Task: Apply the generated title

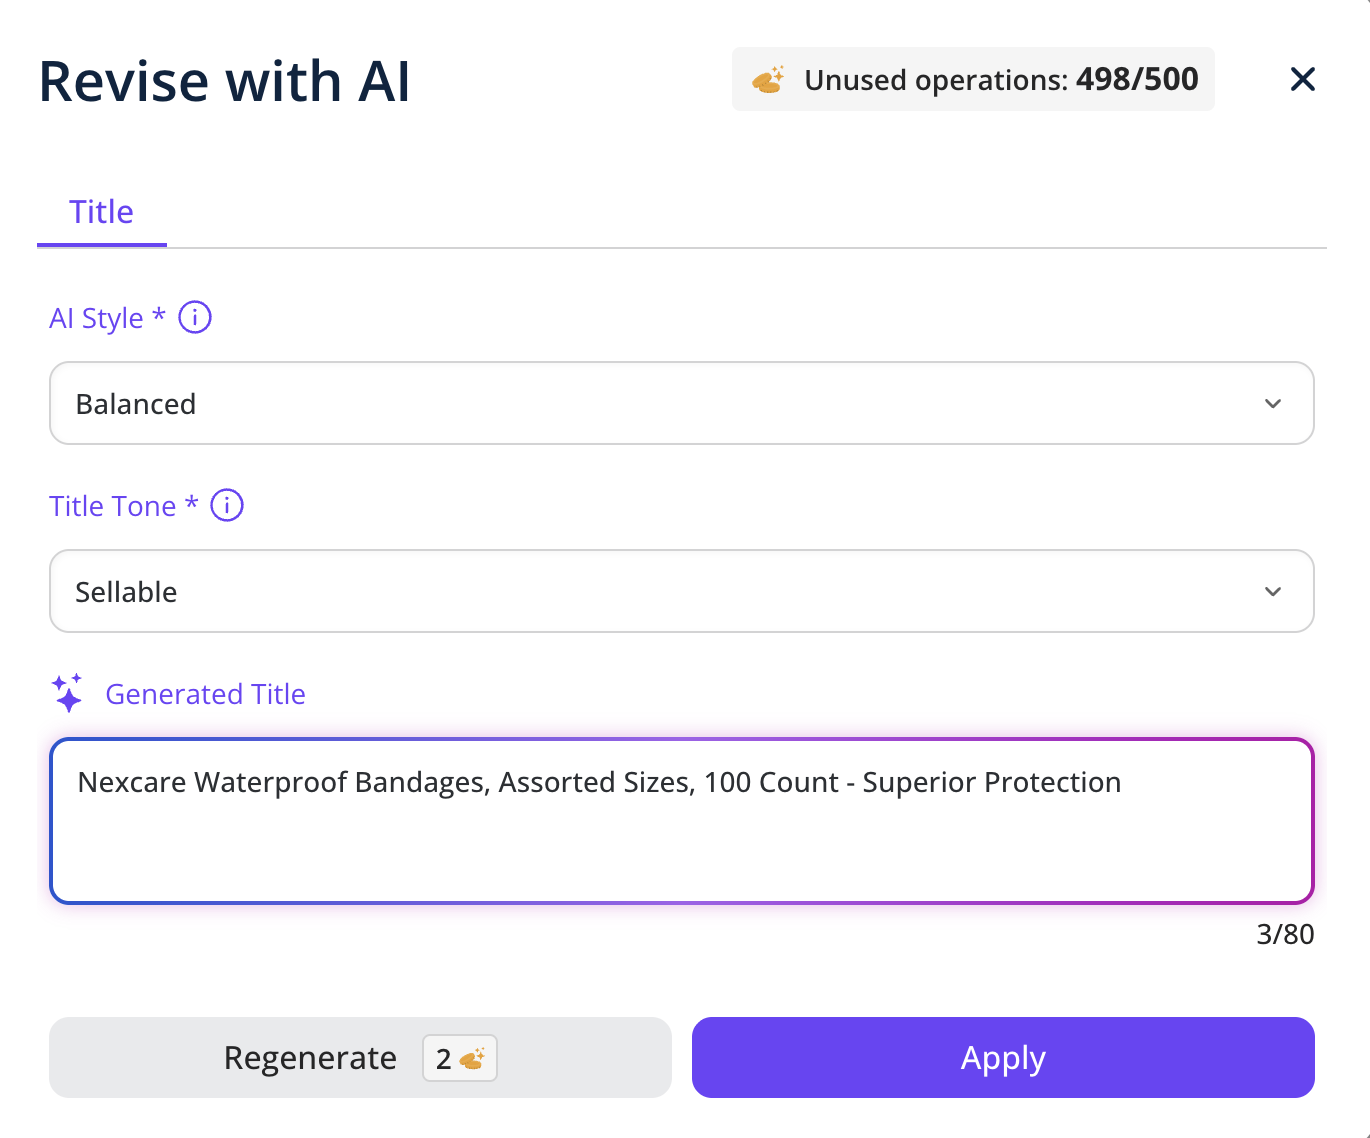Action: coord(1002,1057)
